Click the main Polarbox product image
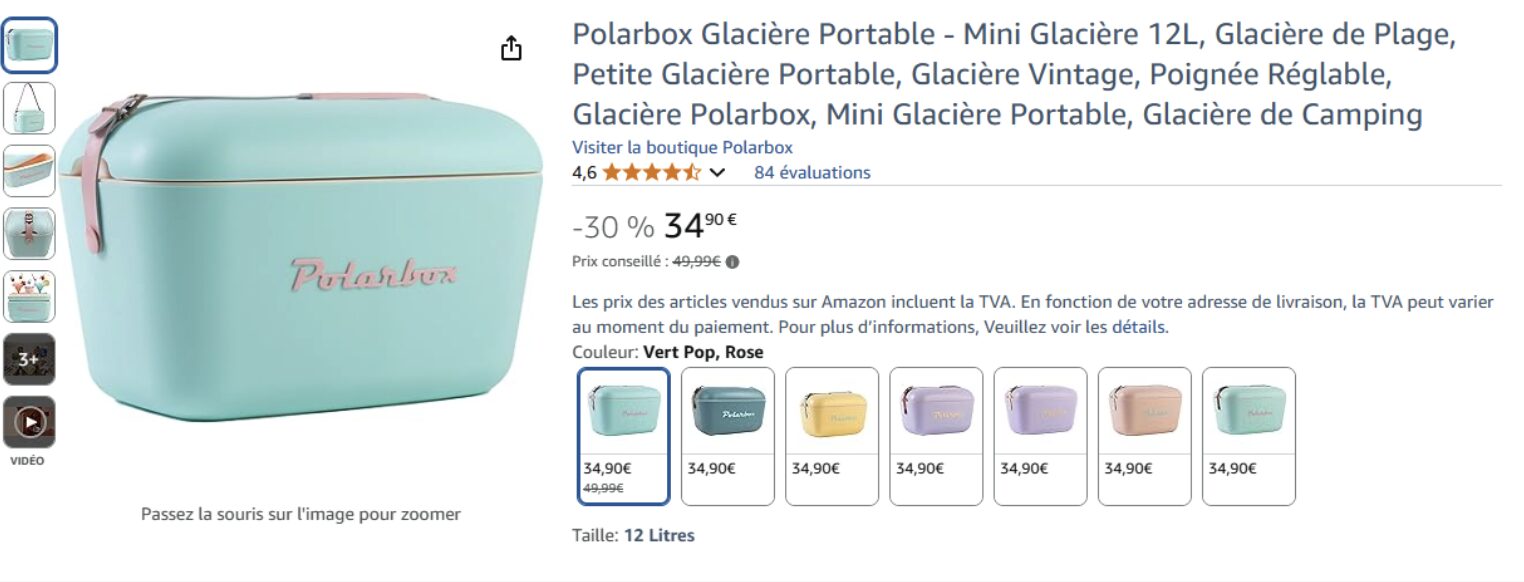The height and width of the screenshot is (582, 1524). pos(300,260)
